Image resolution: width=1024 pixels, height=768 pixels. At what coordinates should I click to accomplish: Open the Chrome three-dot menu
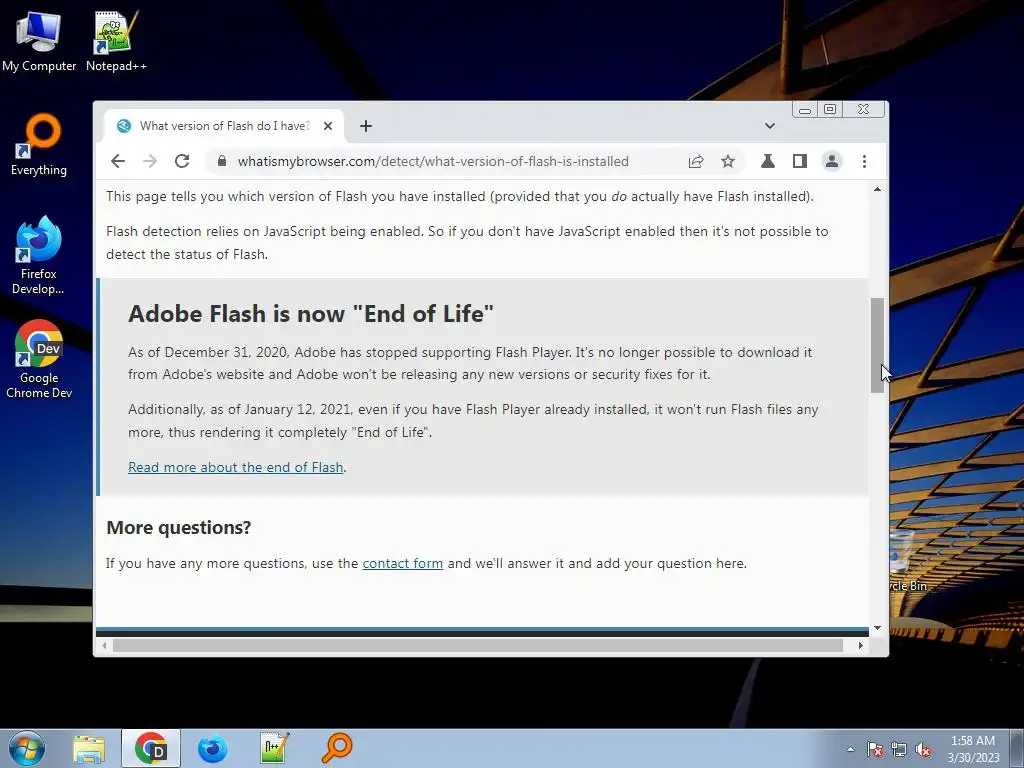coord(865,161)
